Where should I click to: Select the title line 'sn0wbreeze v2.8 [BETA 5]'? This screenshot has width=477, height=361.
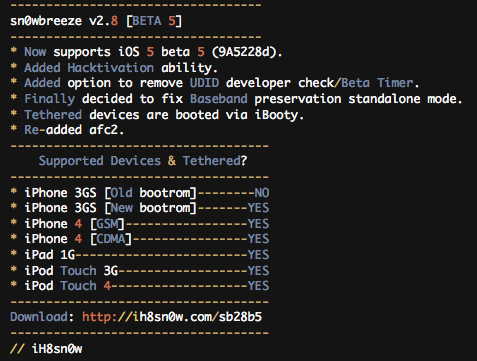pyautogui.click(x=96, y=21)
